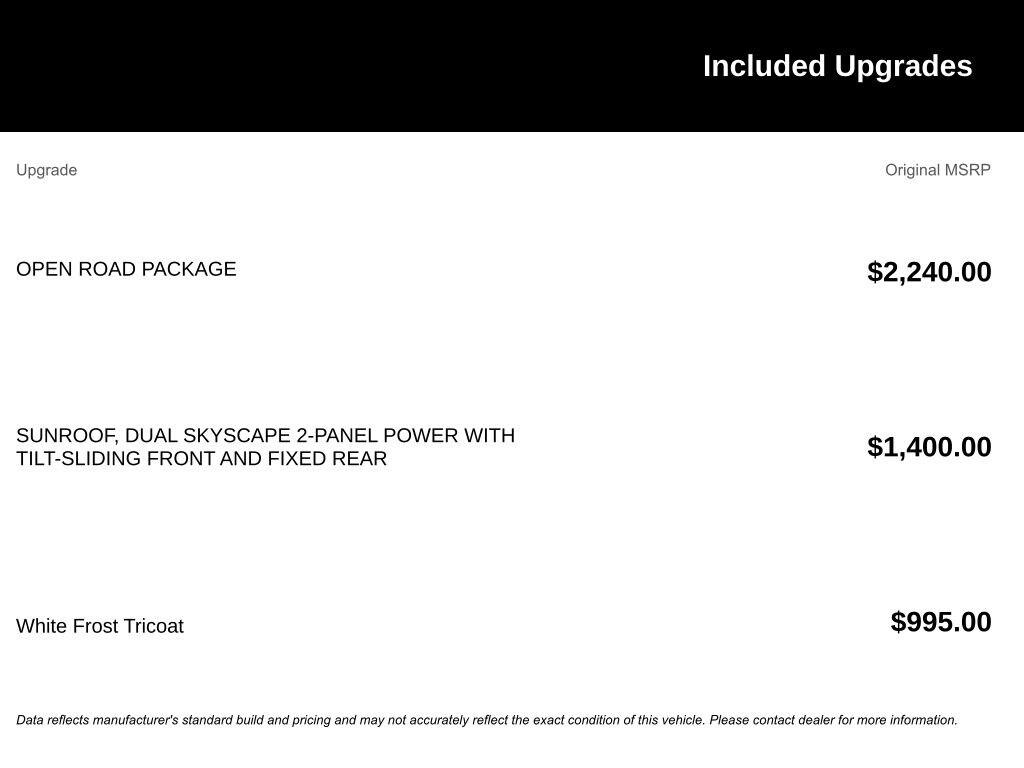The height and width of the screenshot is (768, 1024).
Task: Click the word Tricoat
Action: tap(151, 626)
